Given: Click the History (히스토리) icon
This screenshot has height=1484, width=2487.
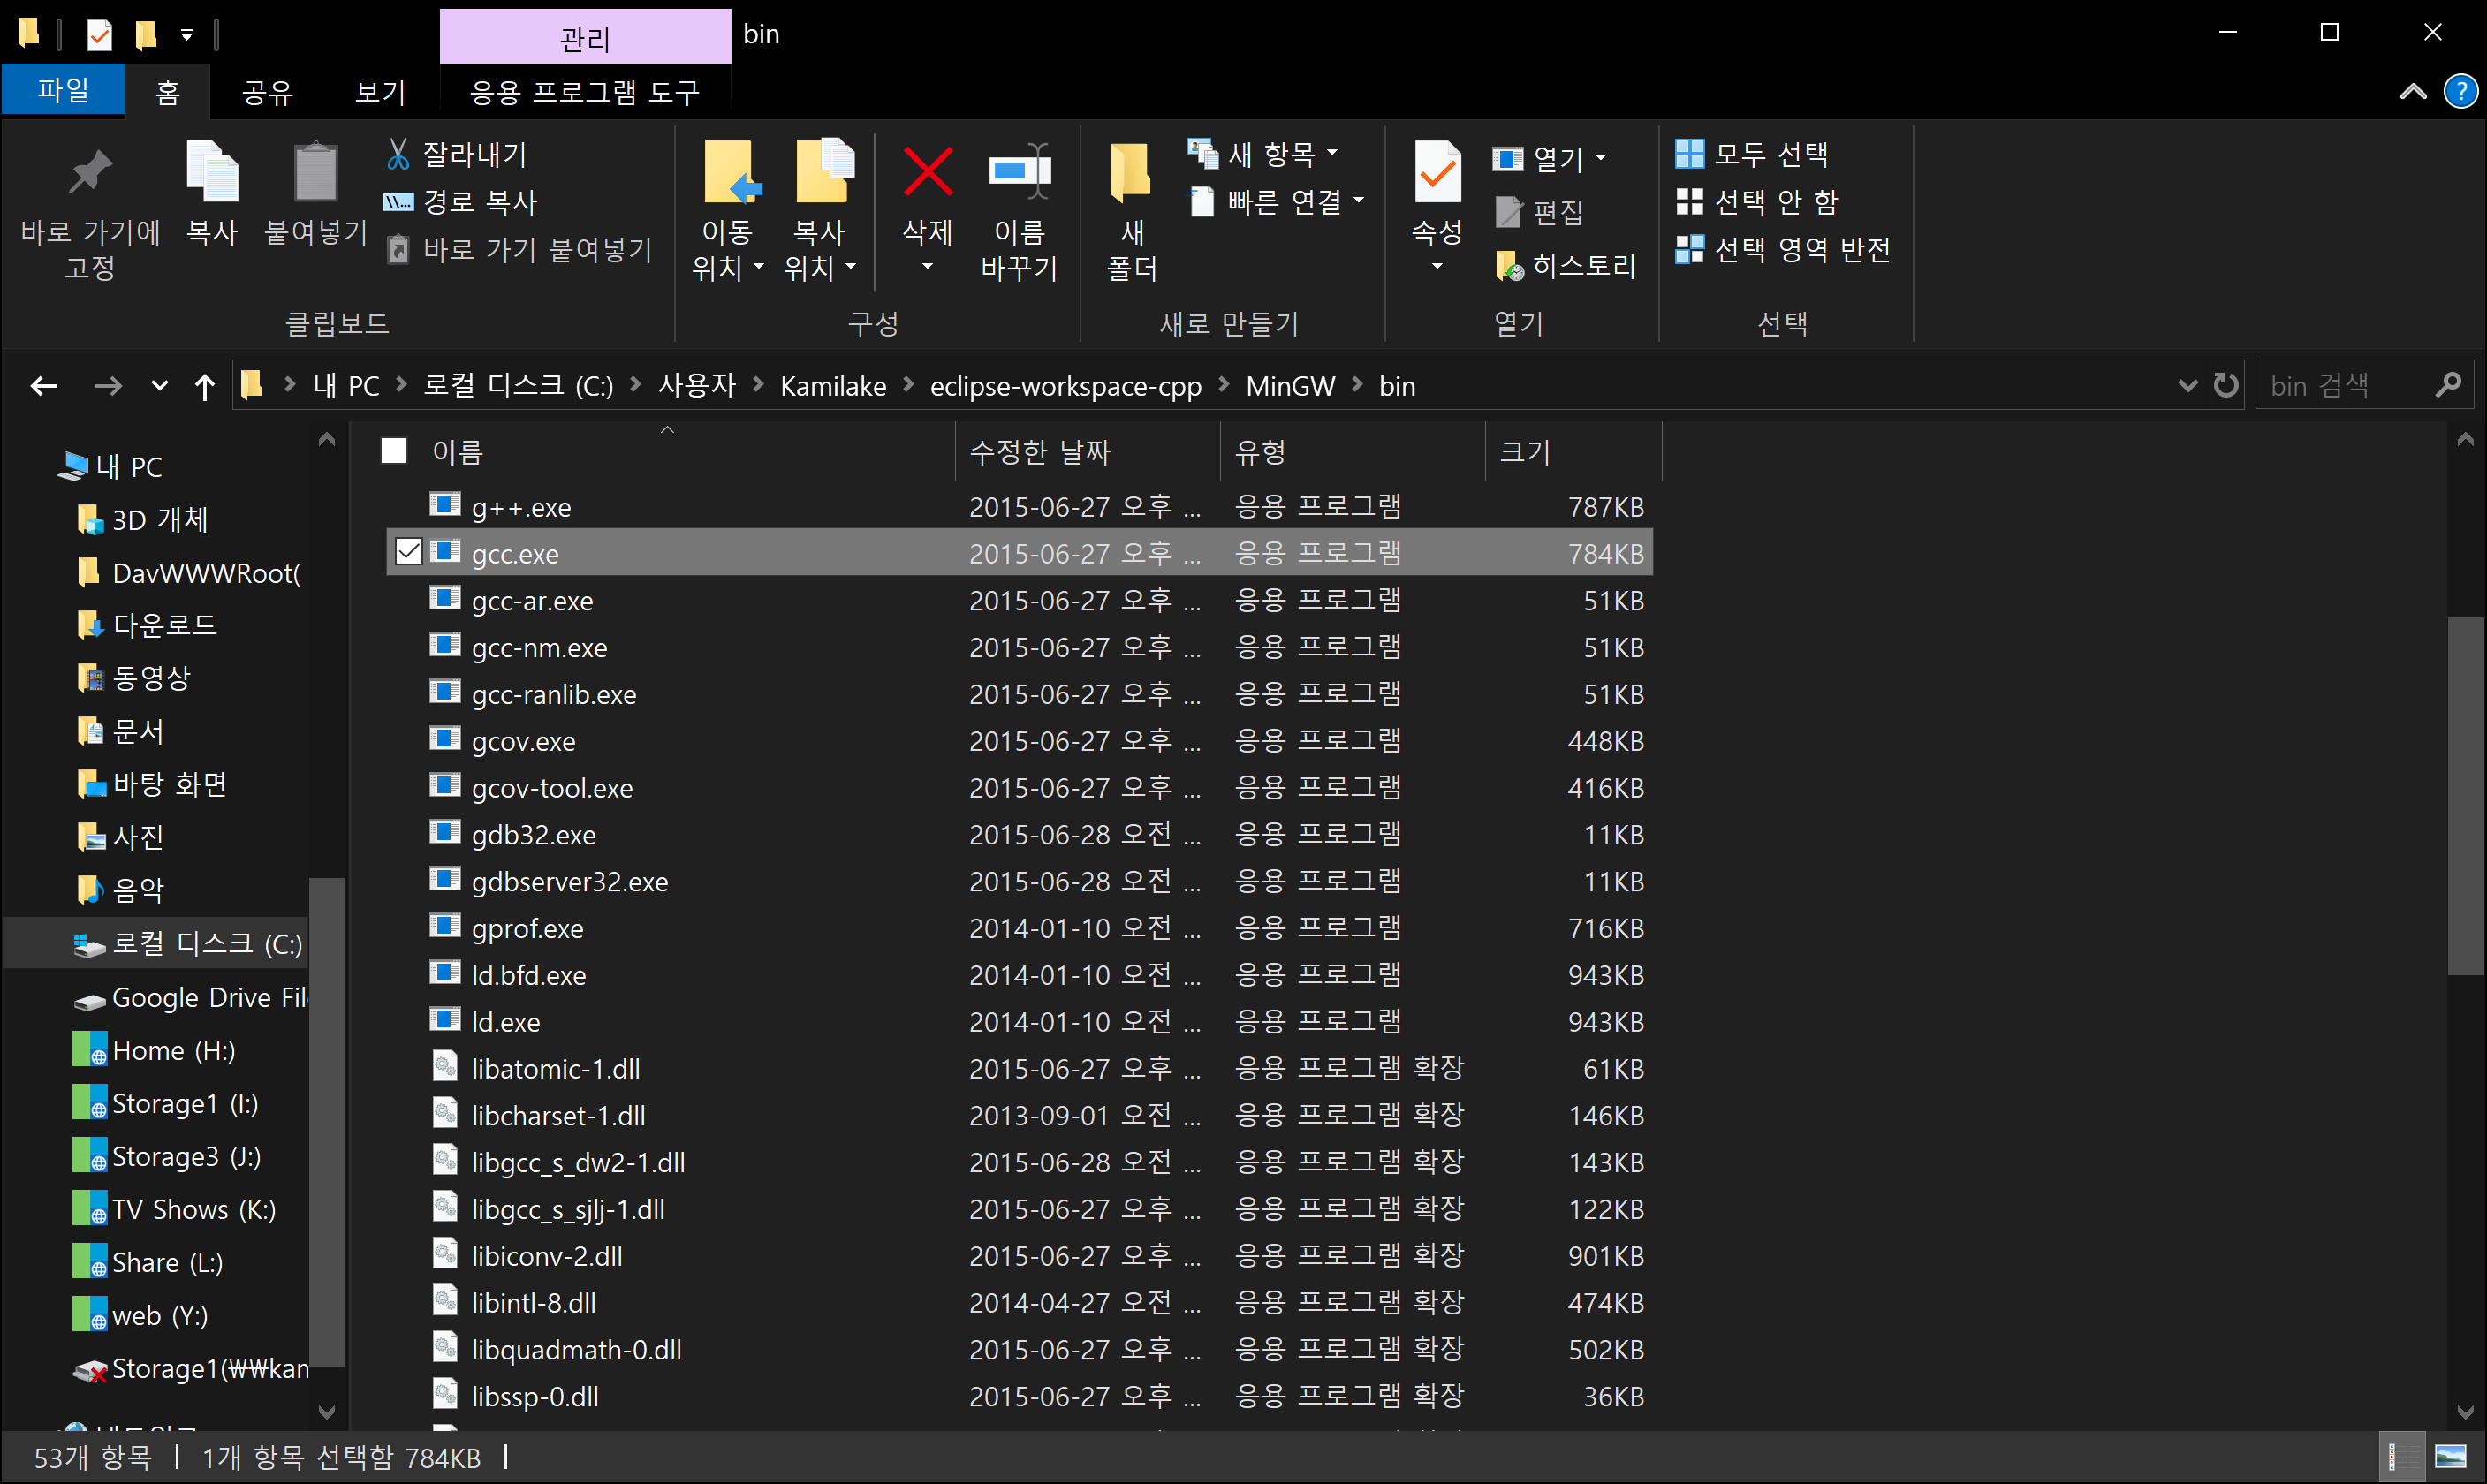Looking at the screenshot, I should click(x=1508, y=266).
